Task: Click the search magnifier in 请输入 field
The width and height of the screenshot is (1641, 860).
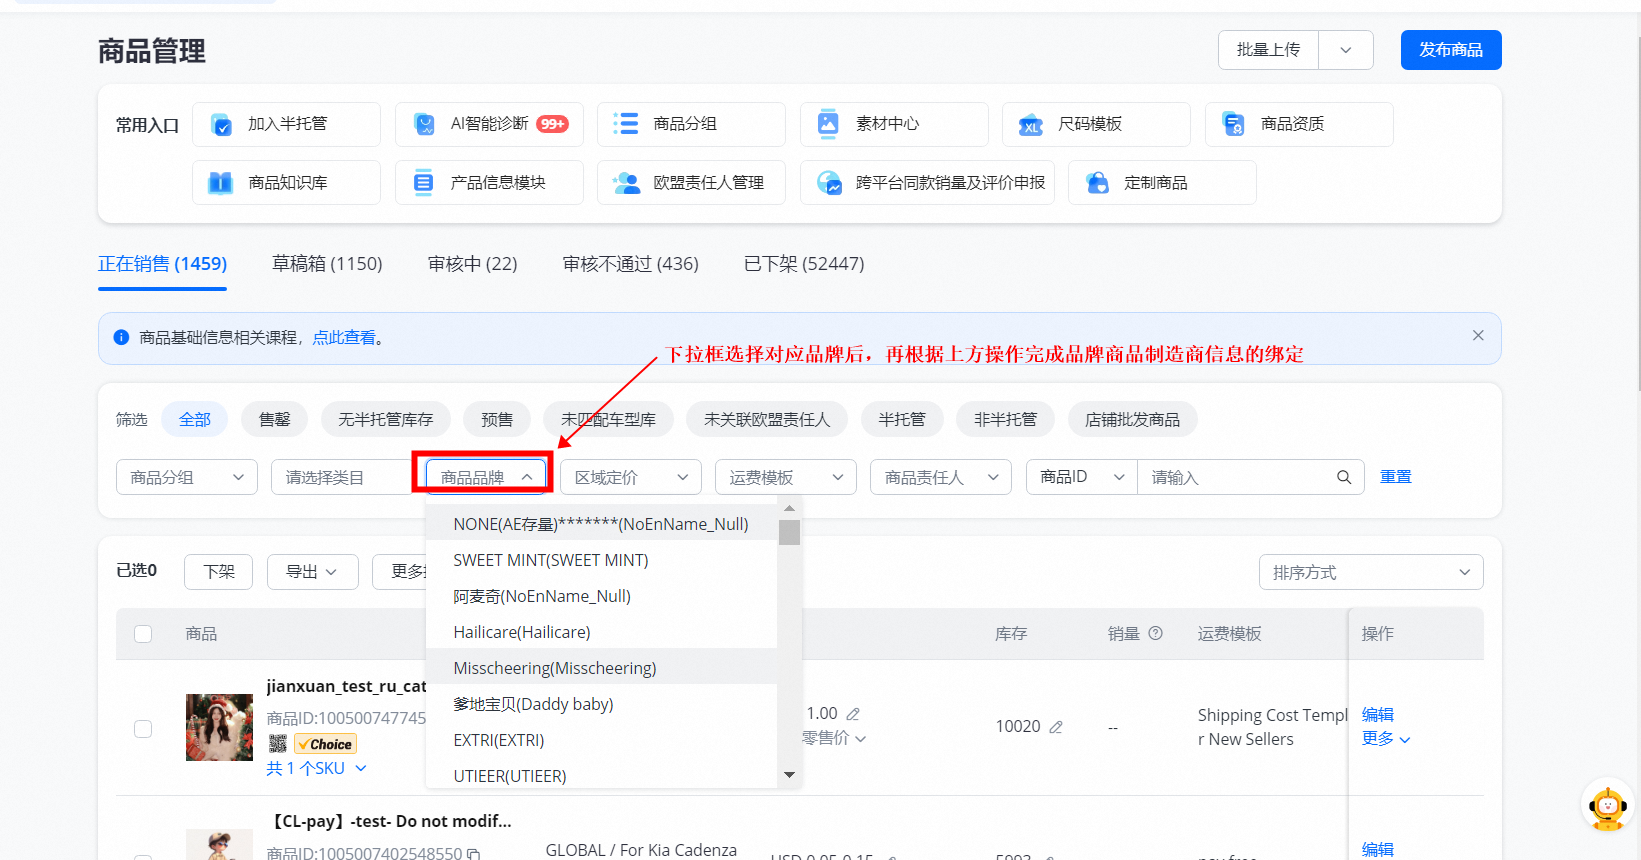Action: click(x=1344, y=477)
